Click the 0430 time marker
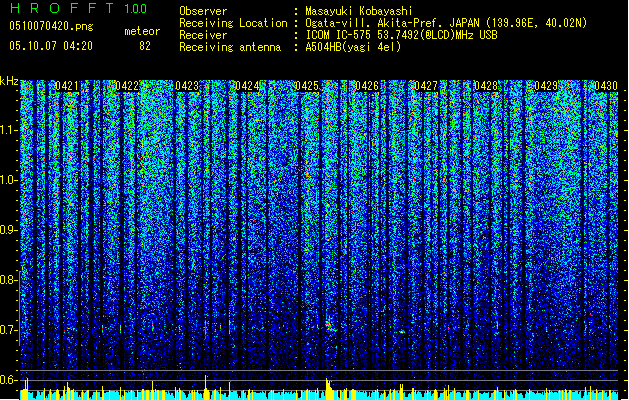This screenshot has width=629, height=400. click(x=606, y=86)
